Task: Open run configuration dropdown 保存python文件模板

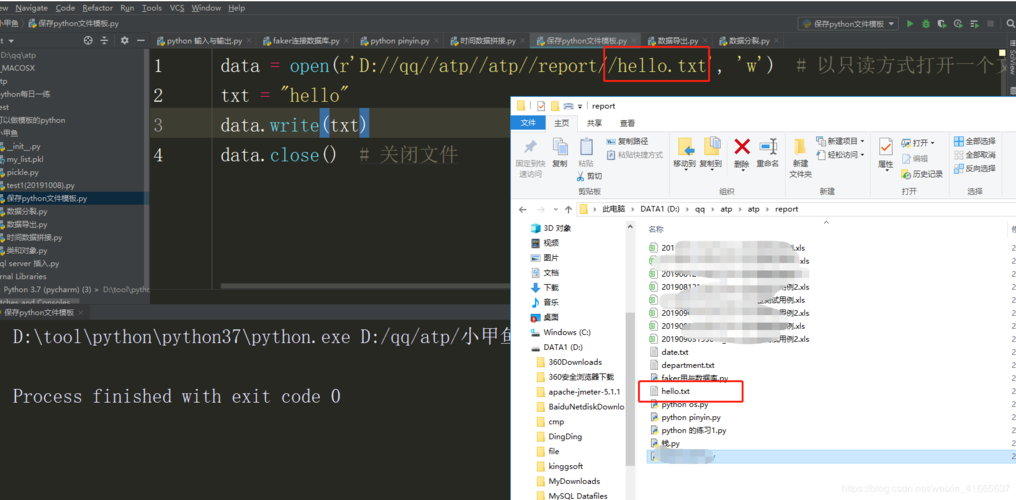Action: tap(848, 24)
